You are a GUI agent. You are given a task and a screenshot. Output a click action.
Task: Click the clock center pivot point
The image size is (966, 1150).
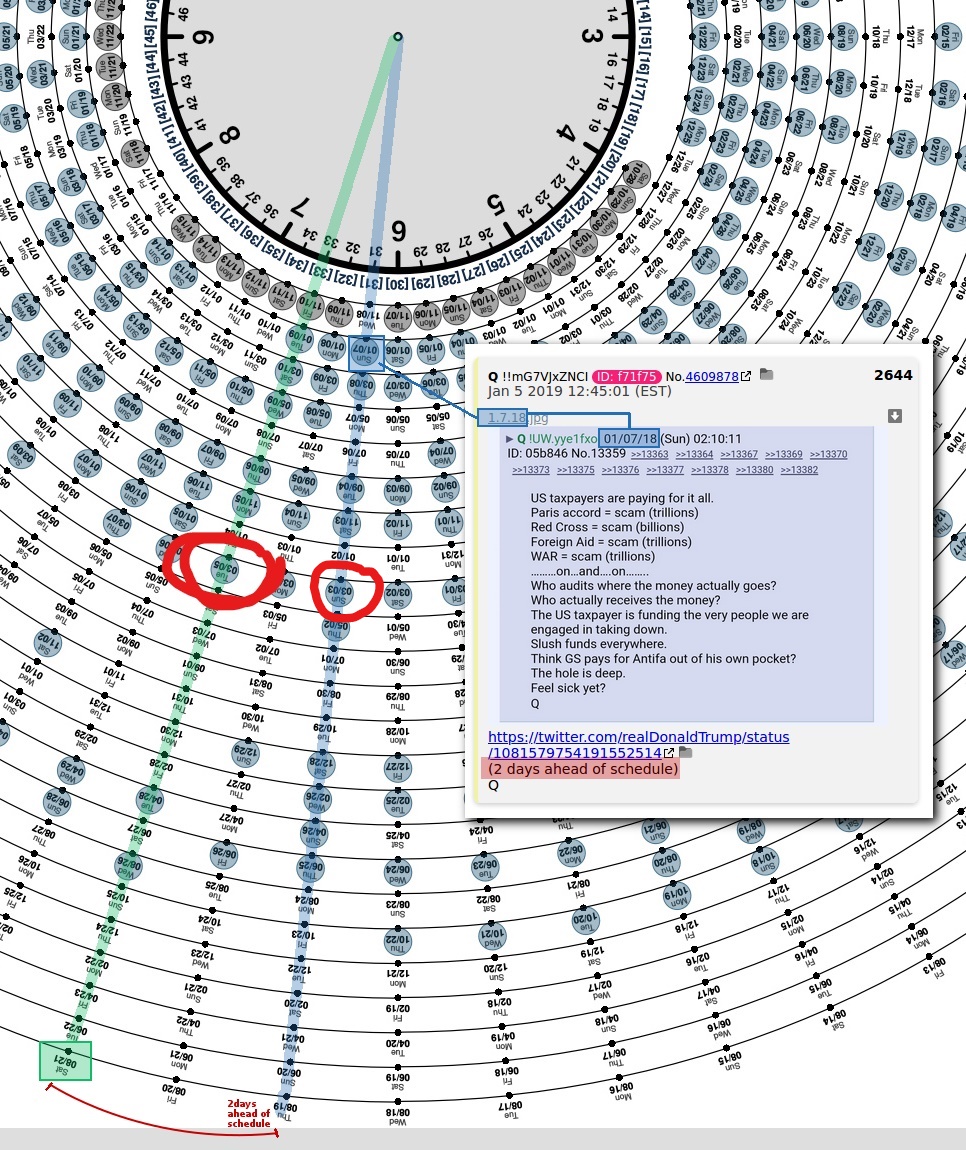click(398, 36)
